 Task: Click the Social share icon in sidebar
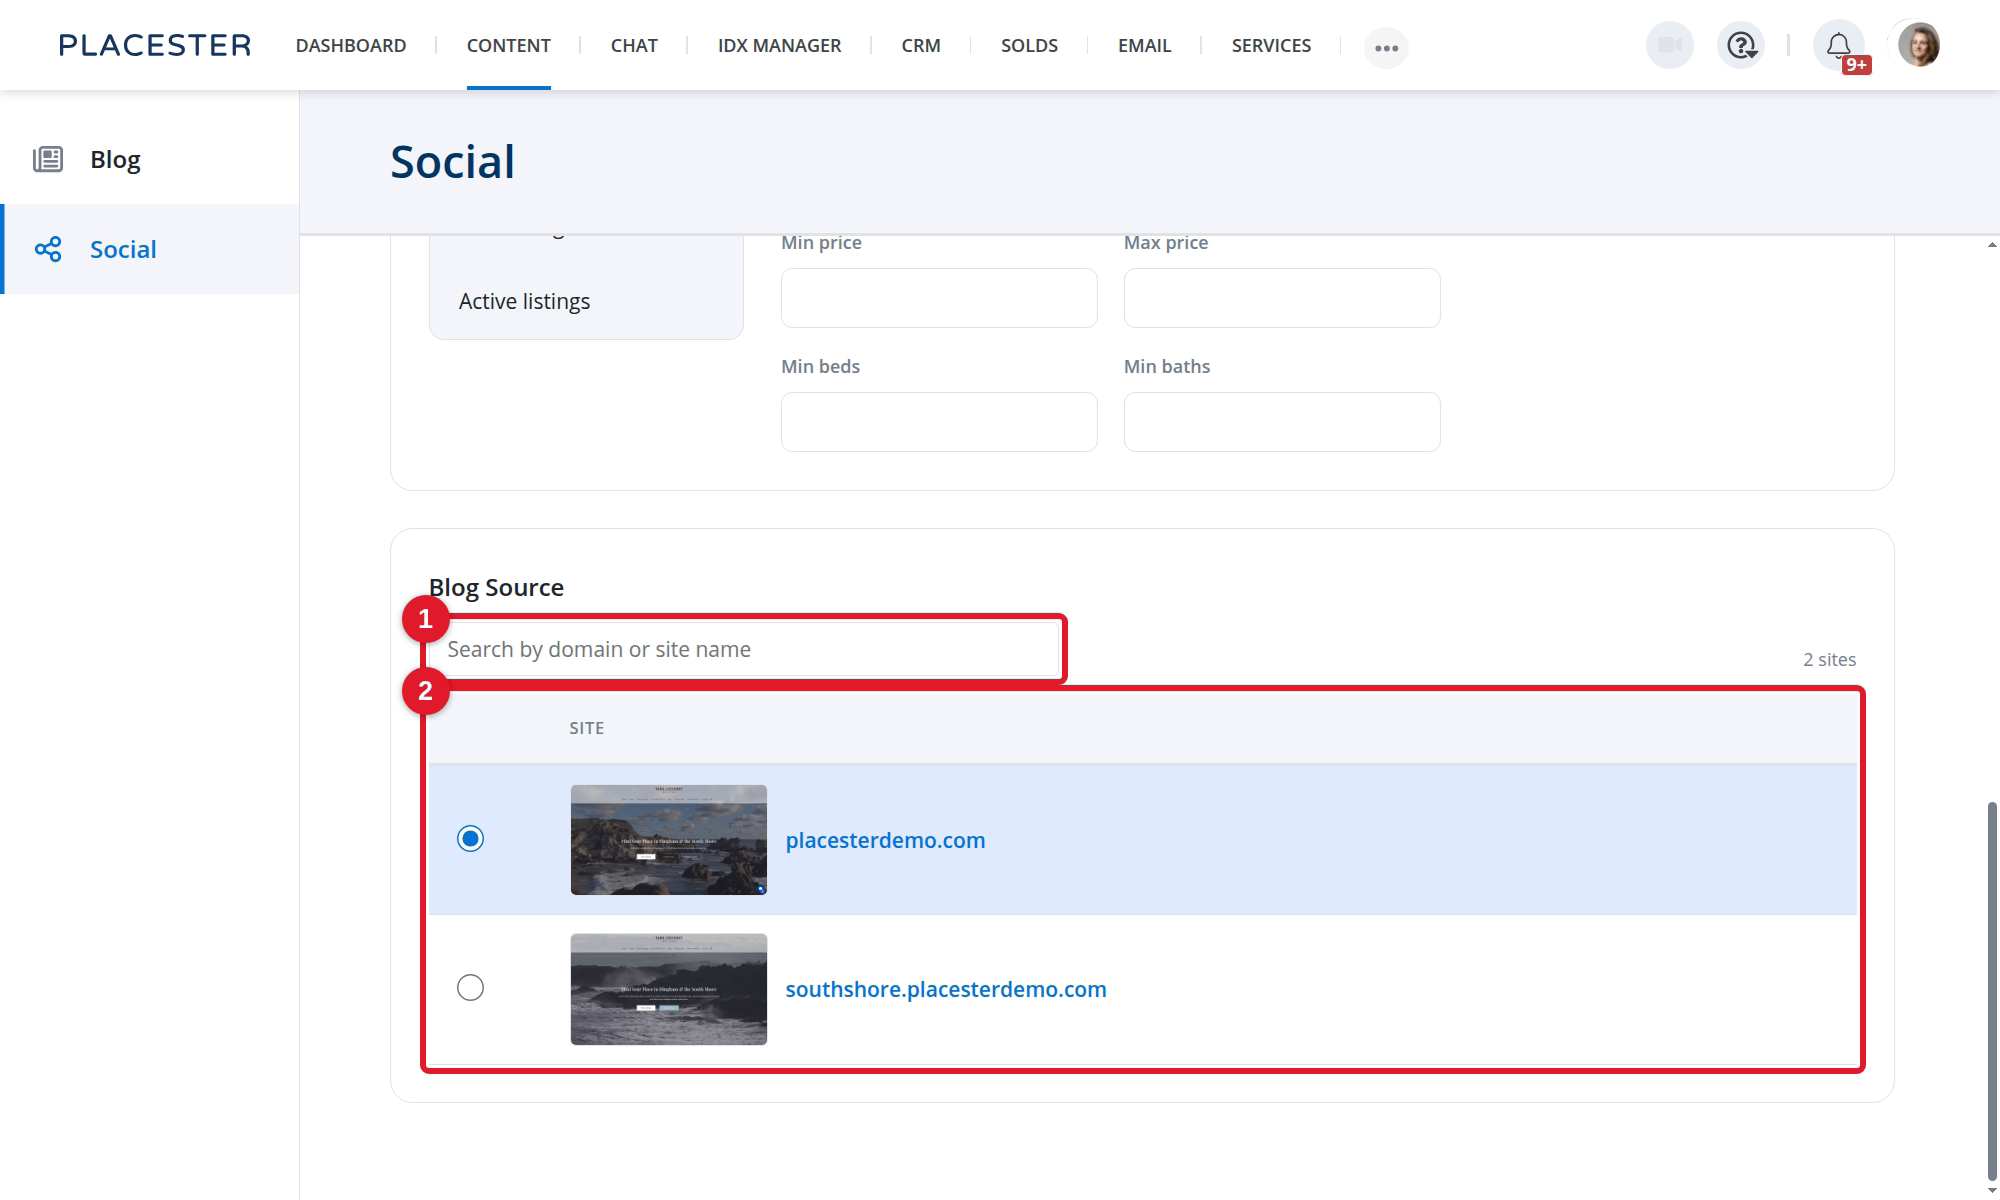tap(48, 249)
